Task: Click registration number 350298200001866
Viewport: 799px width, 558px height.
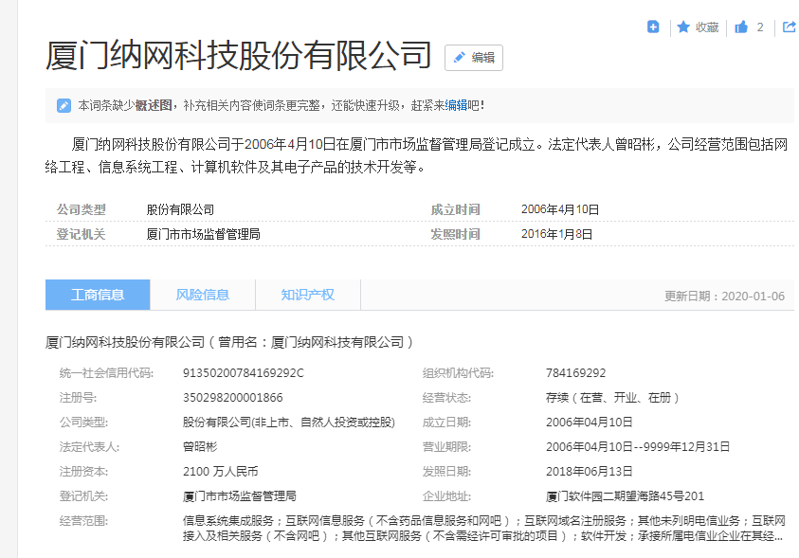Action: 233,397
